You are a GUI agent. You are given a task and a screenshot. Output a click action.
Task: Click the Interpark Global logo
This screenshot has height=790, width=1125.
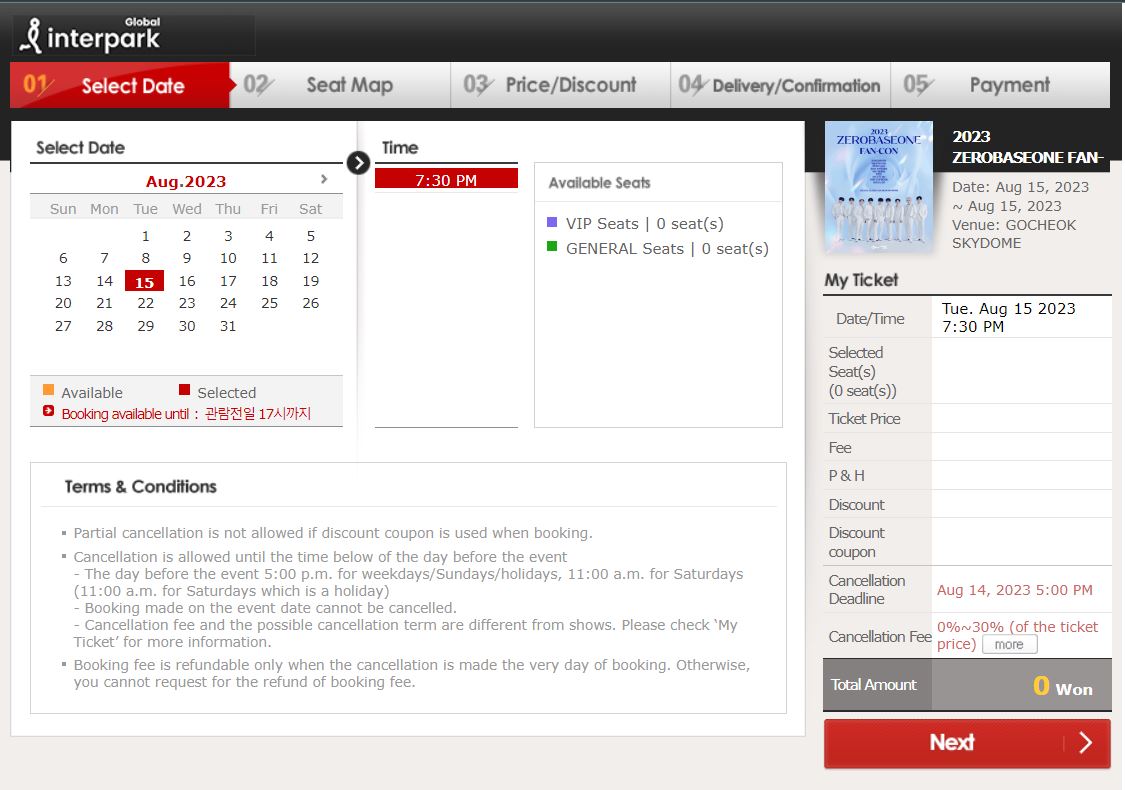tap(90, 35)
